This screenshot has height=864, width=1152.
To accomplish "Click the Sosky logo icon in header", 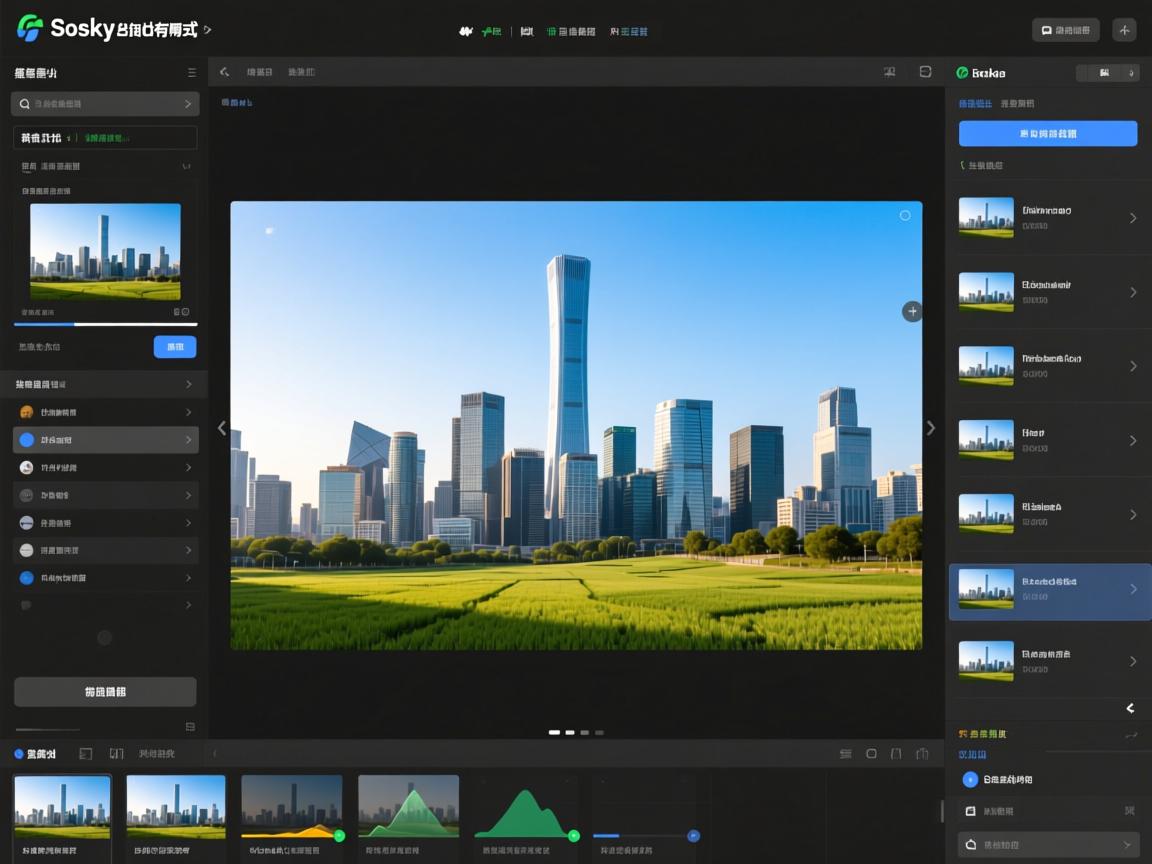I will pos(30,28).
